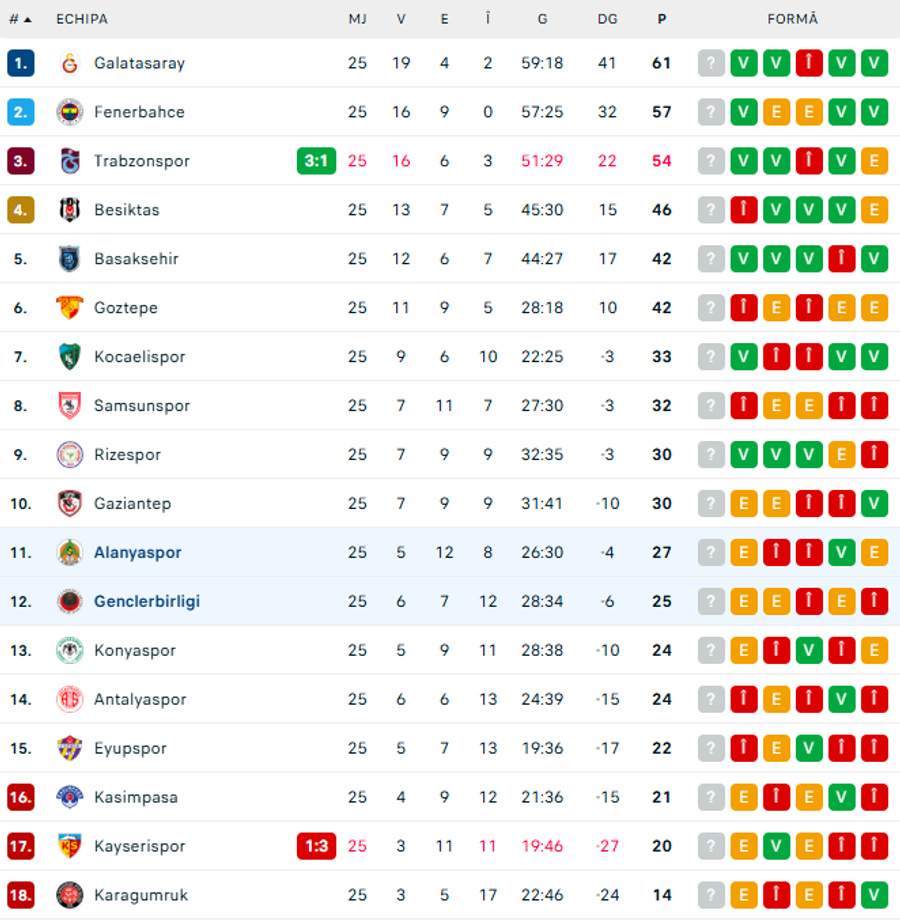Click the Trabzonspor team badge

pos(69,161)
